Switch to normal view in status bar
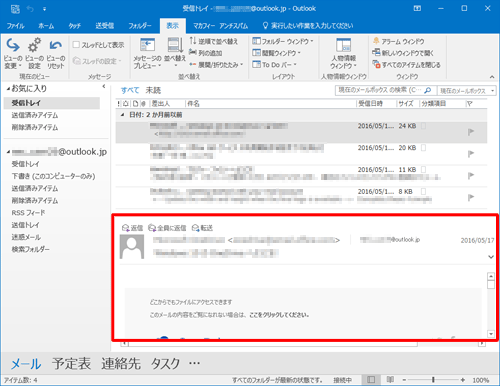 click(371, 380)
